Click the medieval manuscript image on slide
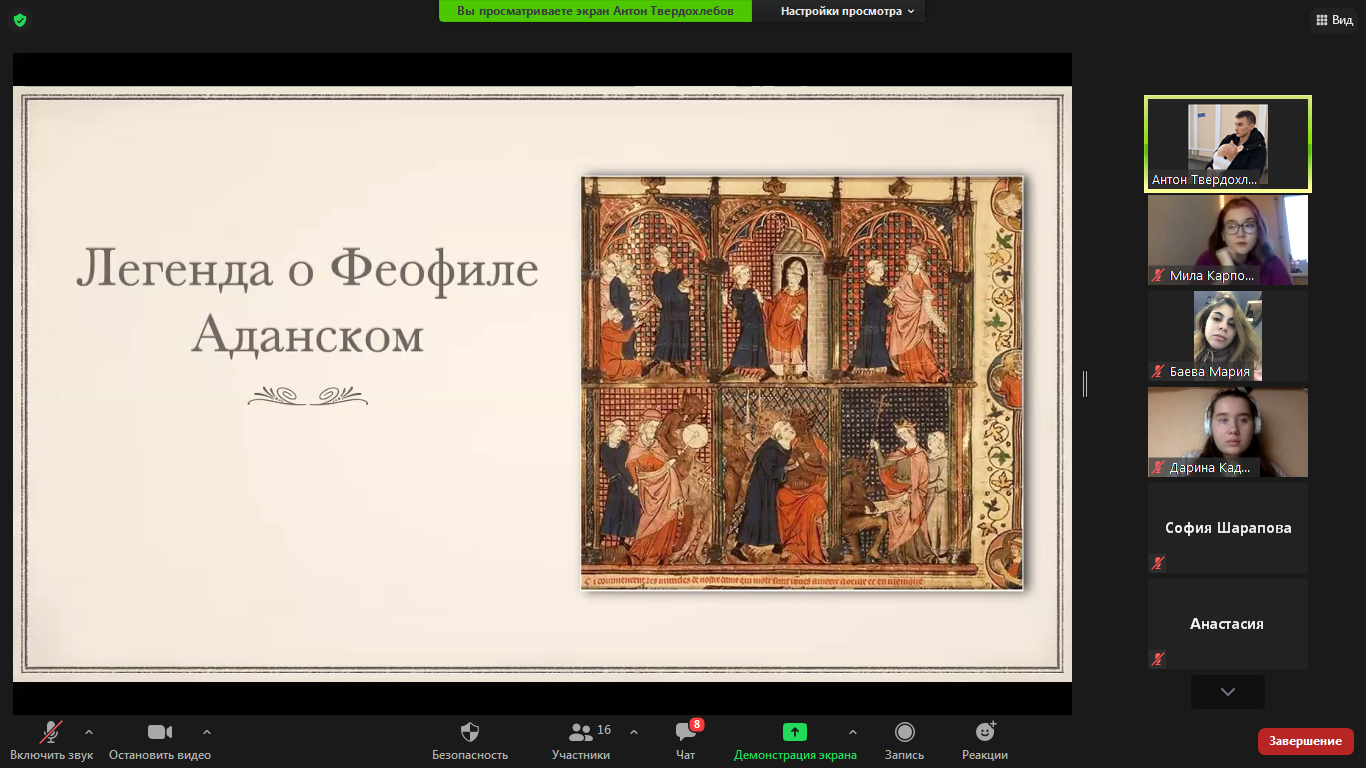The height and width of the screenshot is (768, 1366). (802, 383)
